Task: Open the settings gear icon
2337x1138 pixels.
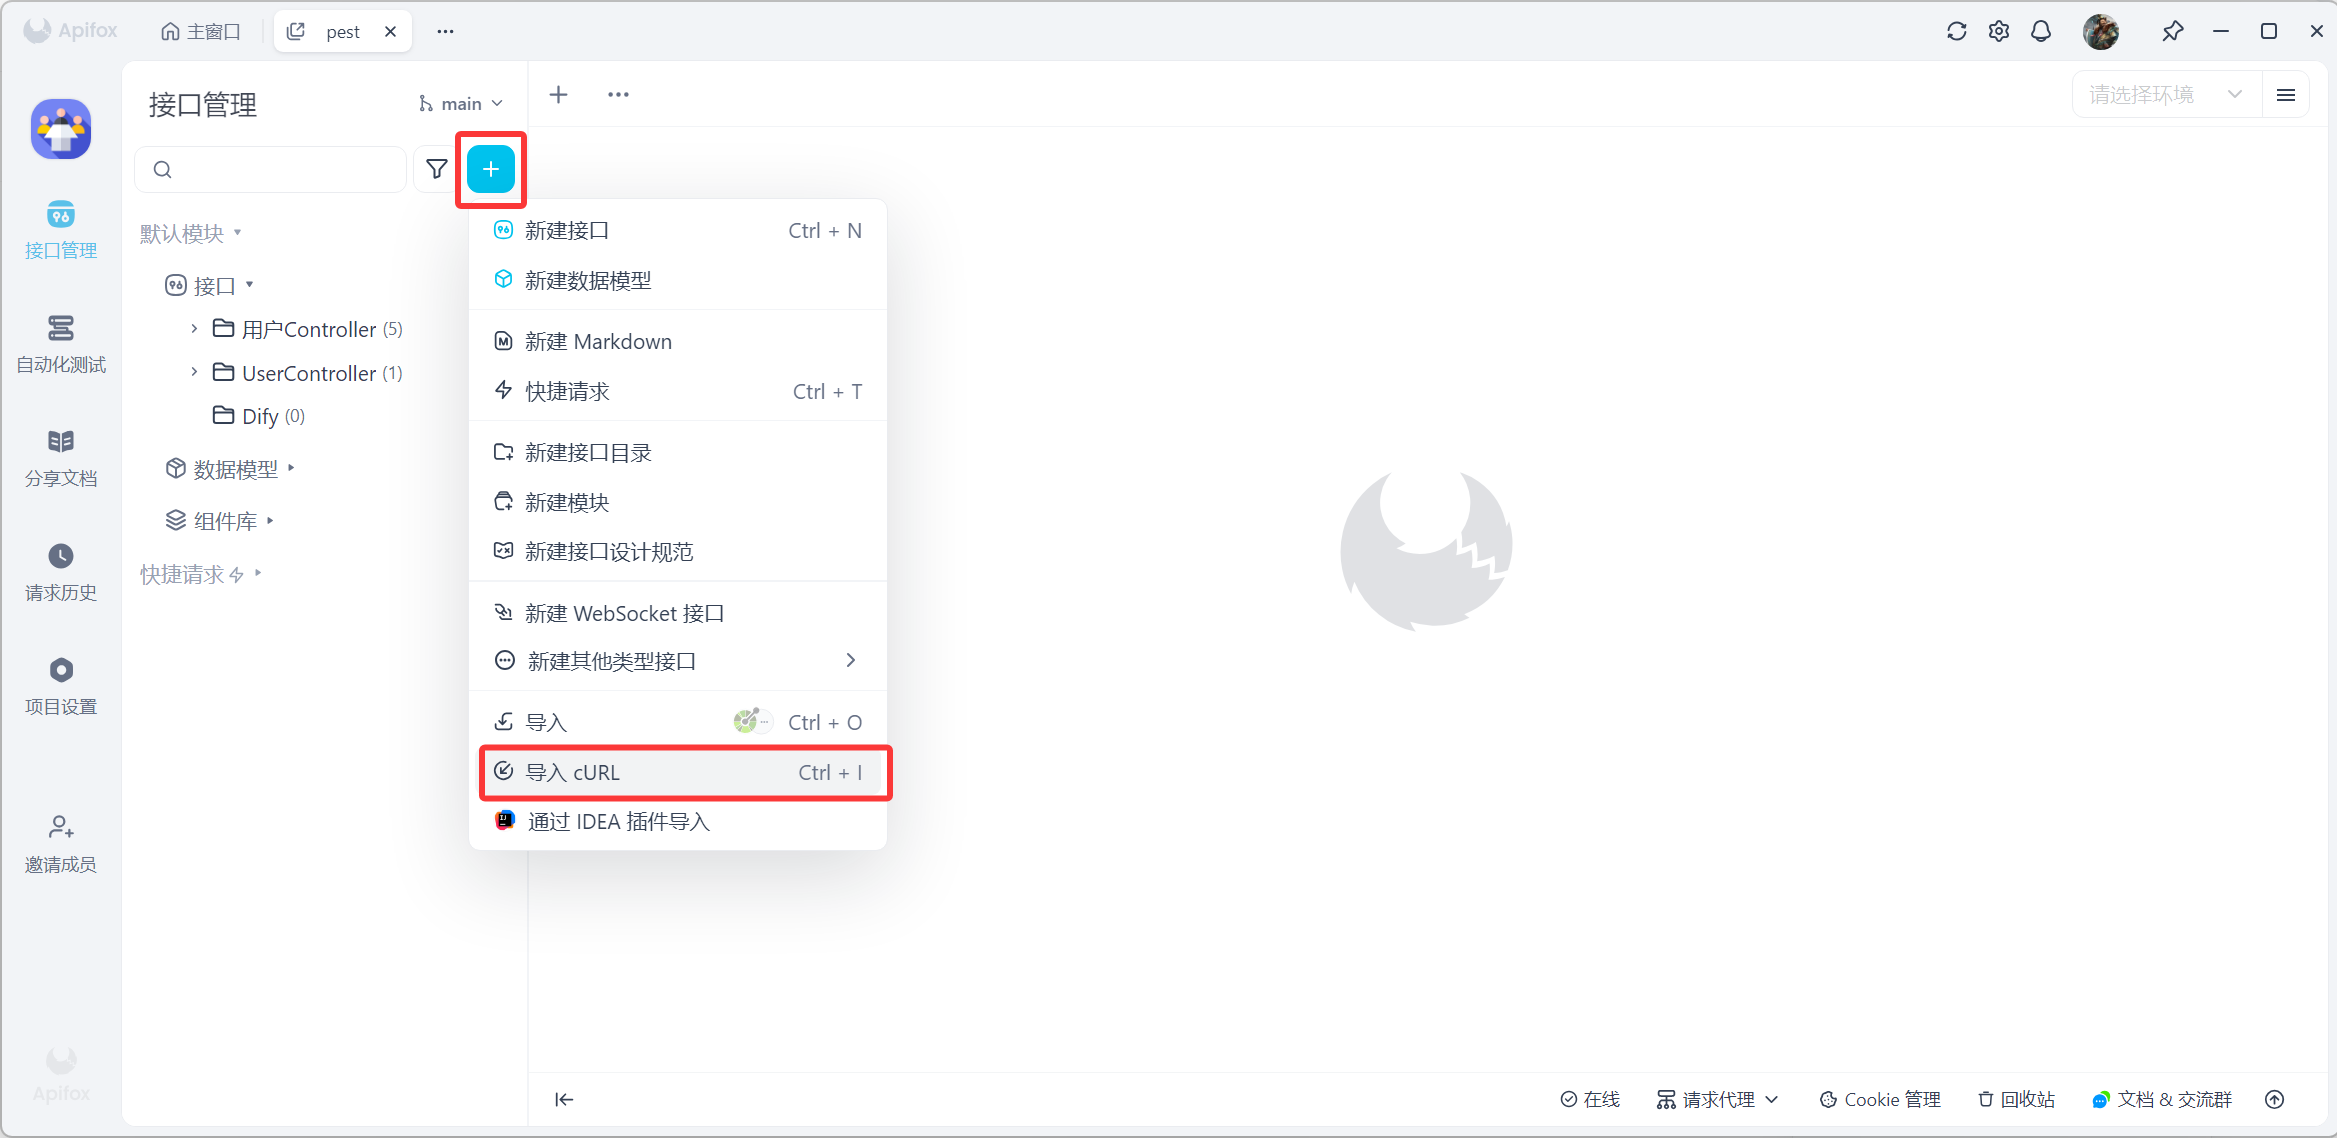Action: 1998,31
